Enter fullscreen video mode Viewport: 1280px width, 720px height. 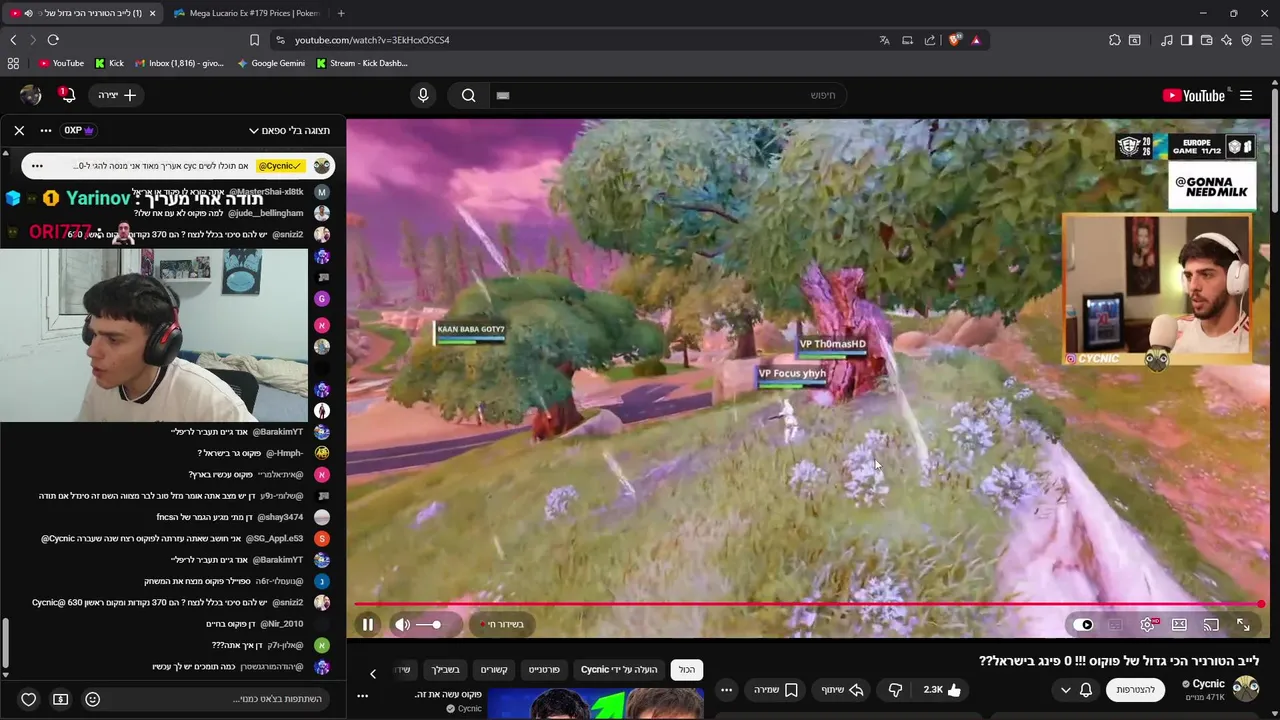(x=1243, y=625)
